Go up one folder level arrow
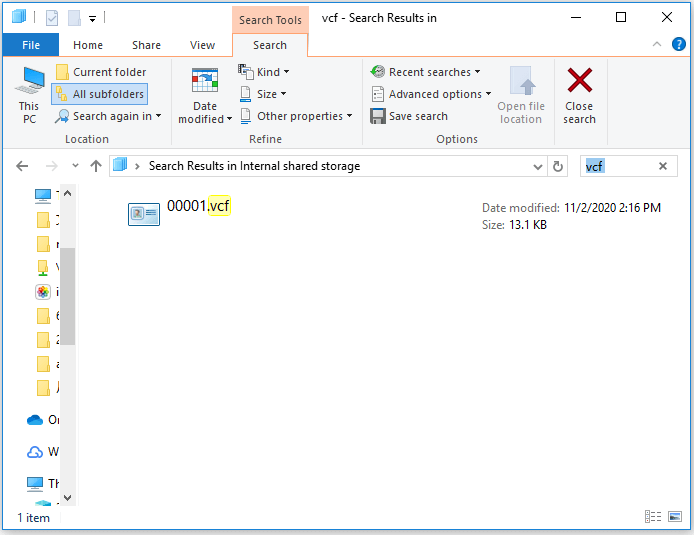This screenshot has height=535, width=694. click(x=96, y=166)
